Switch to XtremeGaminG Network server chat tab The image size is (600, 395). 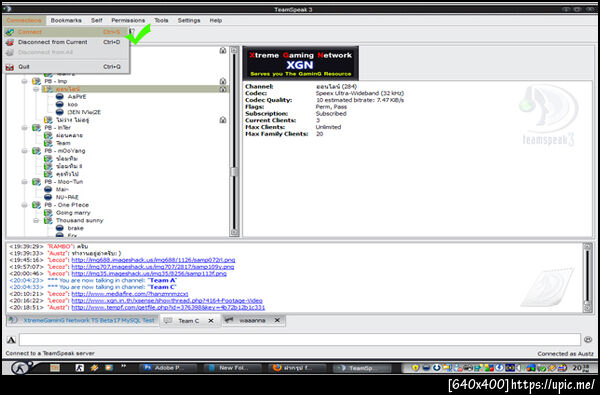(x=83, y=320)
